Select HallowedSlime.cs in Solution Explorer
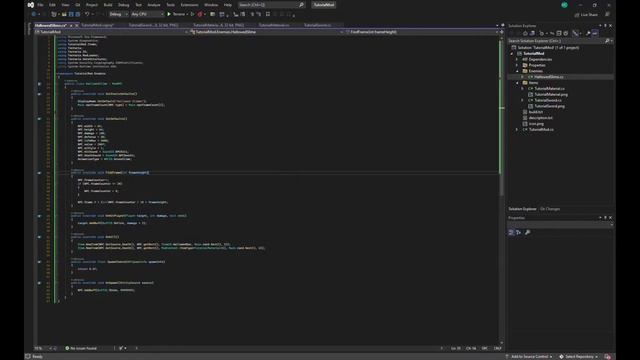The height and width of the screenshot is (360, 640). click(549, 77)
